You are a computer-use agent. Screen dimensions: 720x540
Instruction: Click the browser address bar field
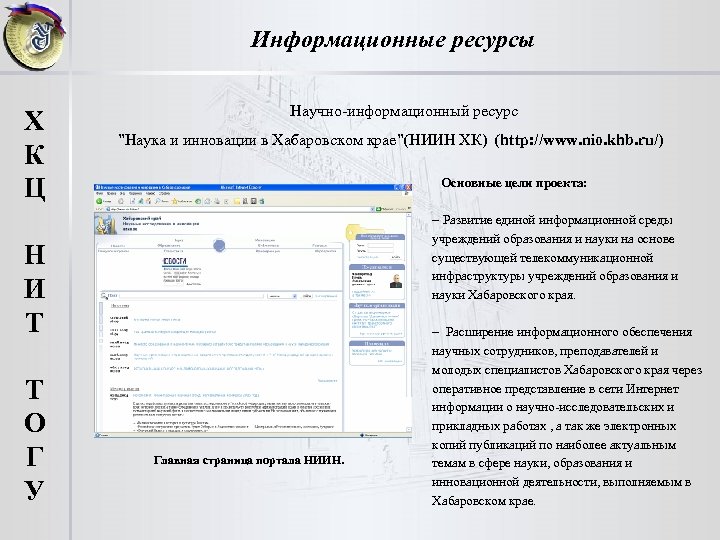pos(238,209)
